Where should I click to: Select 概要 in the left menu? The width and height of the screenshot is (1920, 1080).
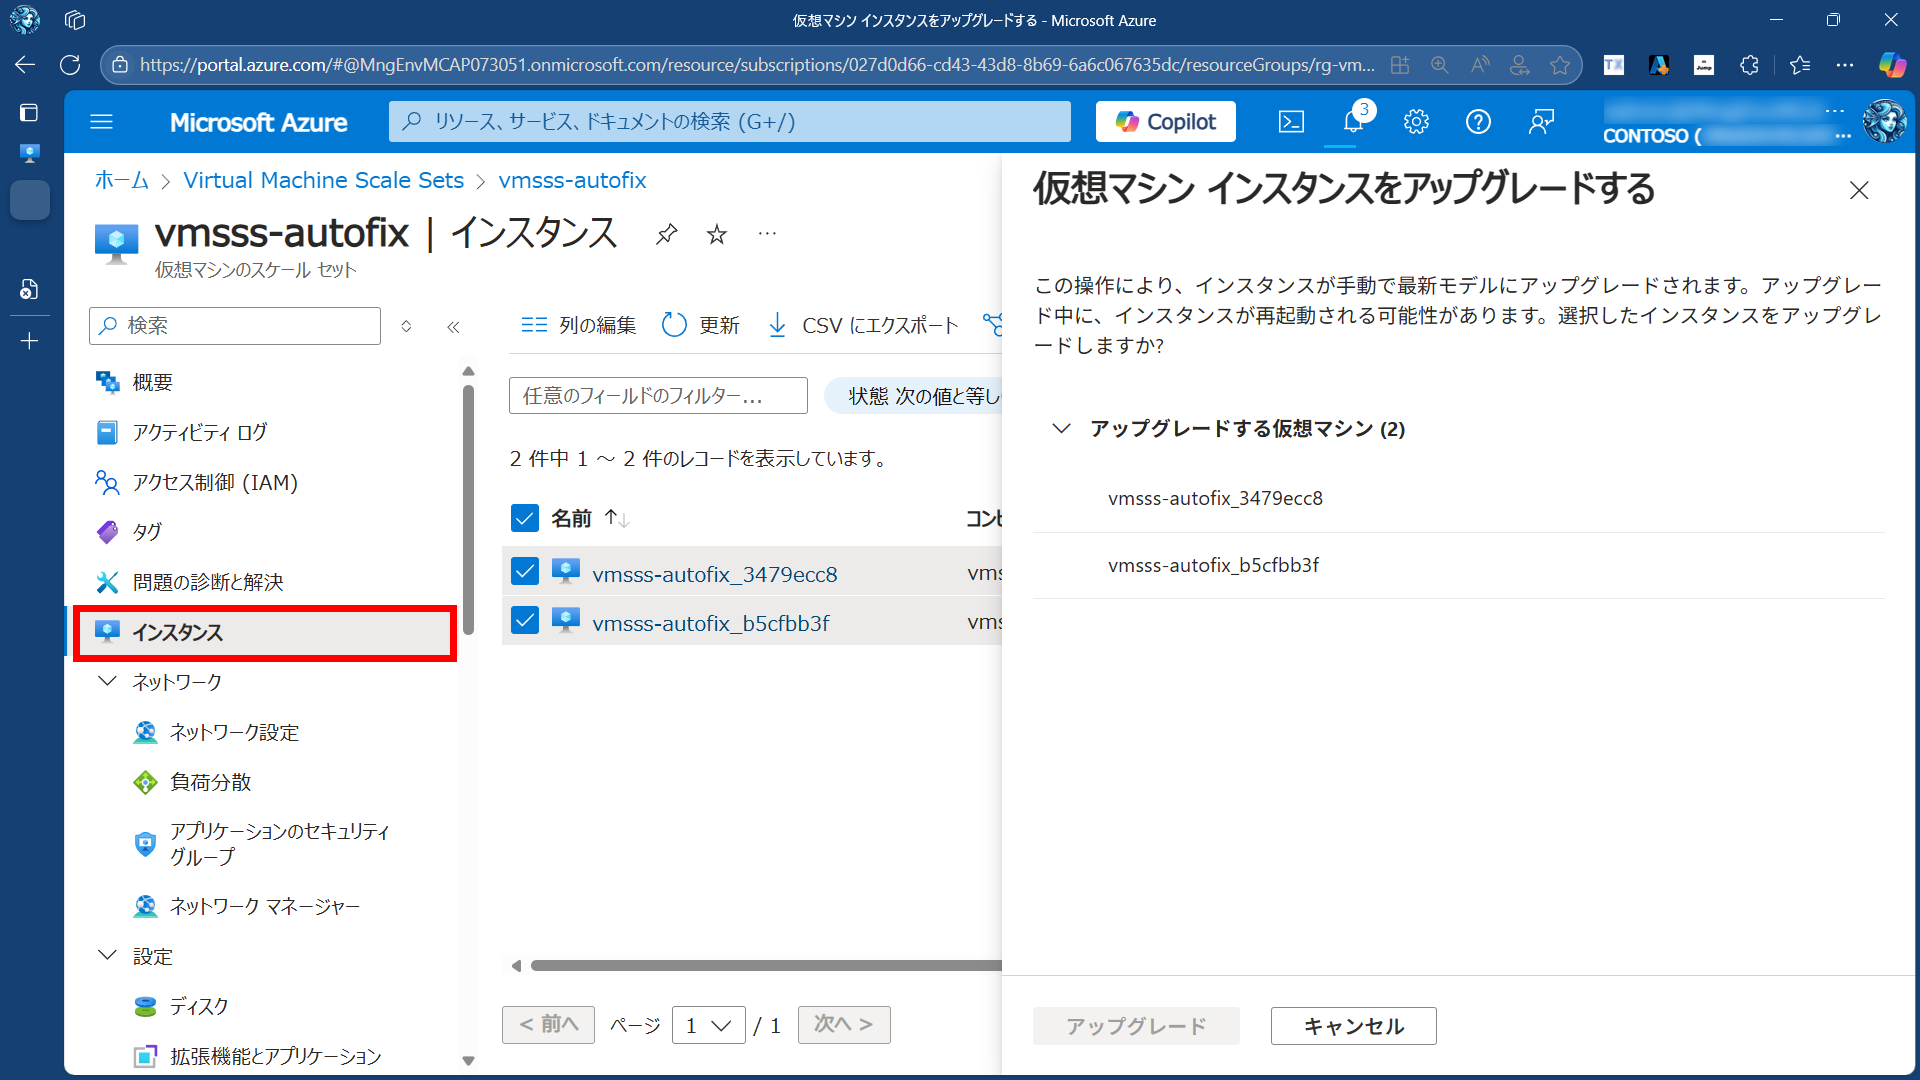(152, 382)
